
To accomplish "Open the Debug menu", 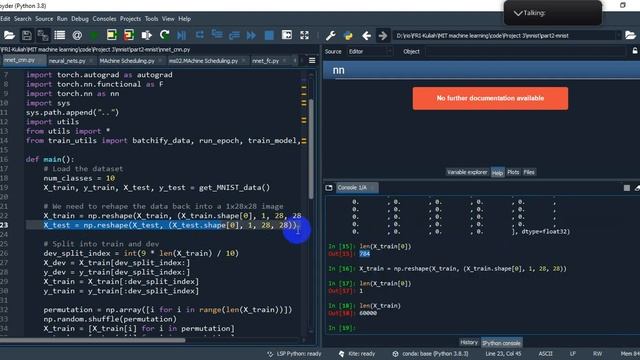I will click(80, 19).
